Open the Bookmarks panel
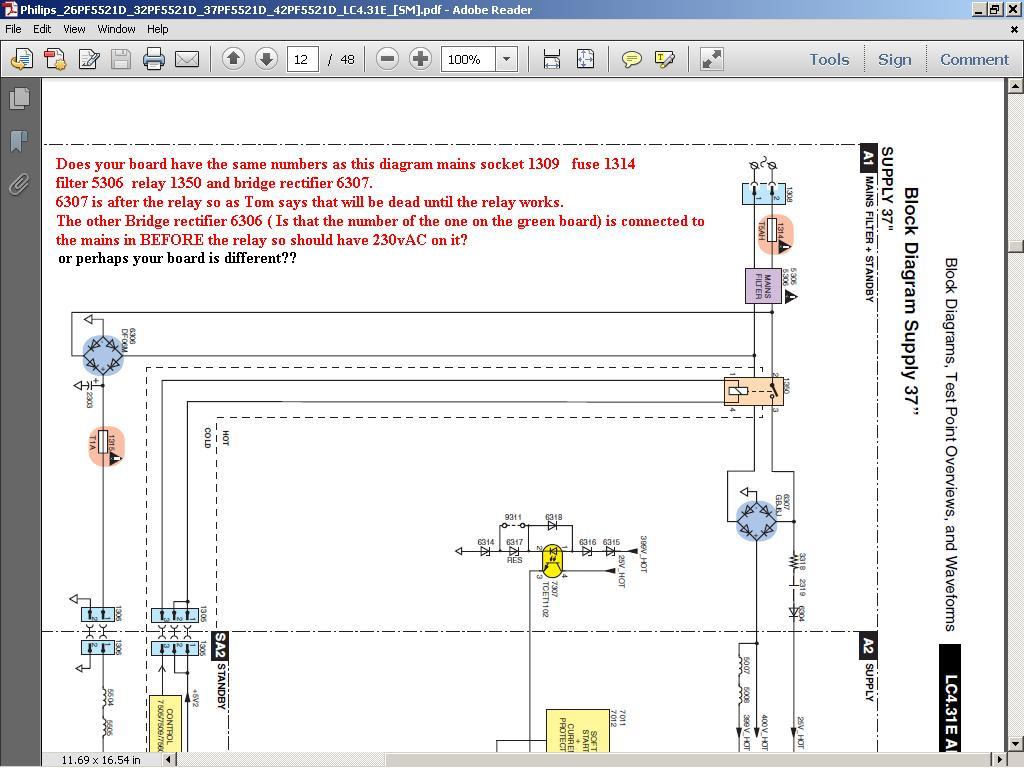The height and width of the screenshot is (768, 1024). tap(20, 140)
